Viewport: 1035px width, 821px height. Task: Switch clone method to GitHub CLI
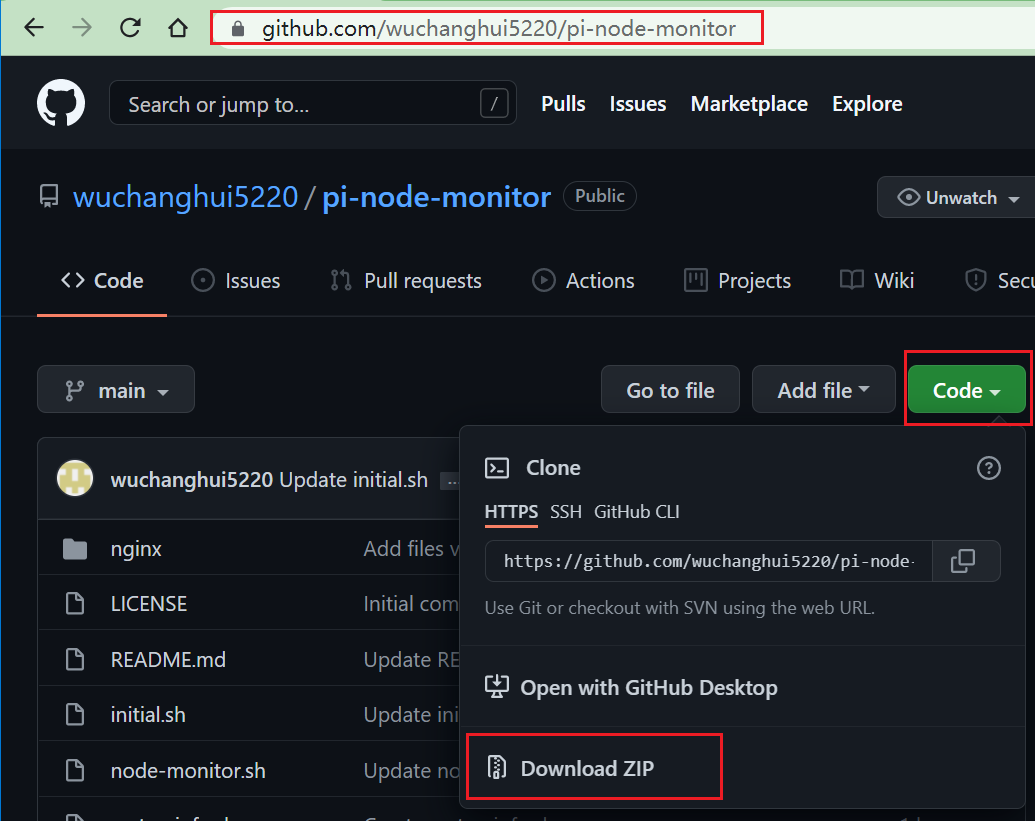[x=638, y=511]
